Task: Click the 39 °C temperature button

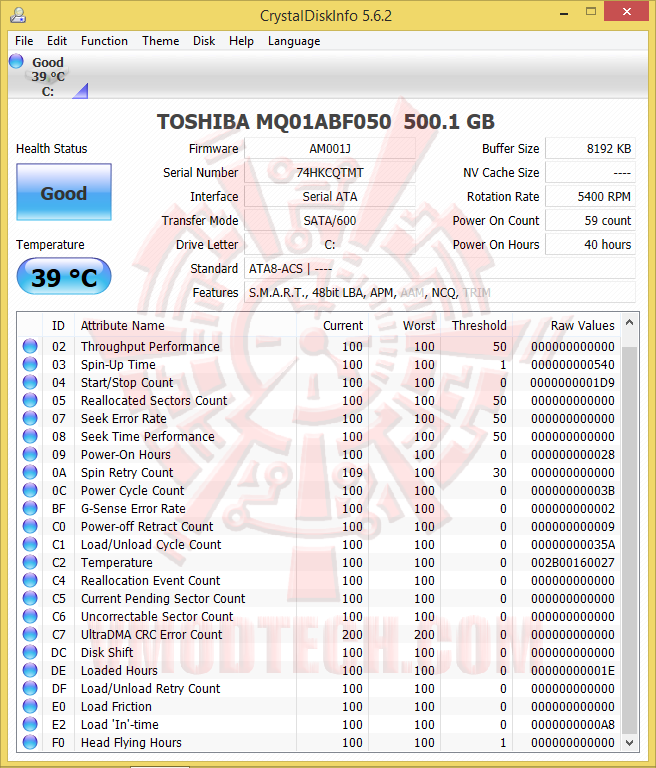Action: (64, 277)
